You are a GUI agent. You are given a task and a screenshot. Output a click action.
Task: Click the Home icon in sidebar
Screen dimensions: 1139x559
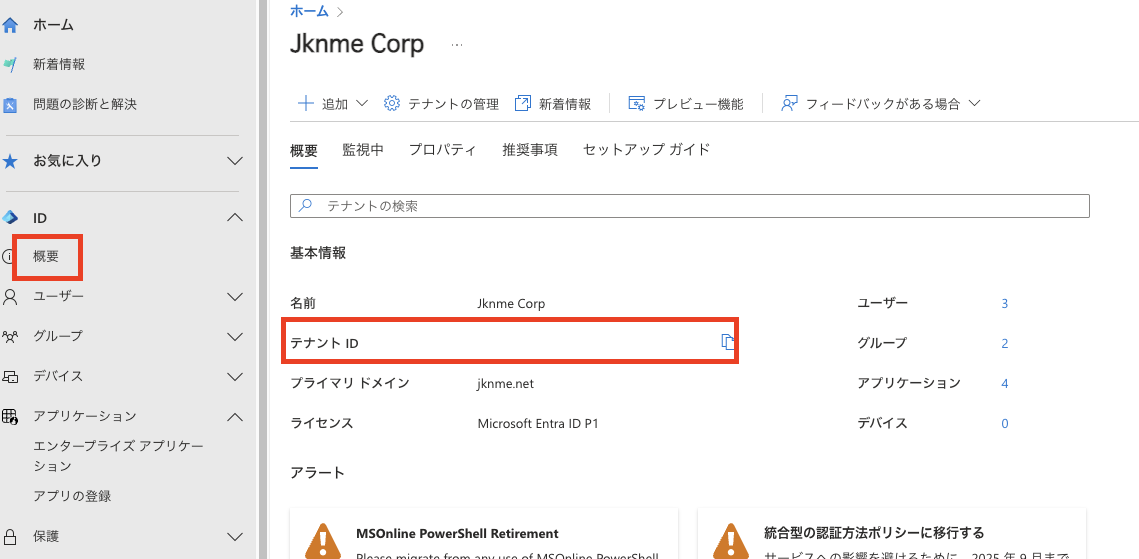click(11, 25)
